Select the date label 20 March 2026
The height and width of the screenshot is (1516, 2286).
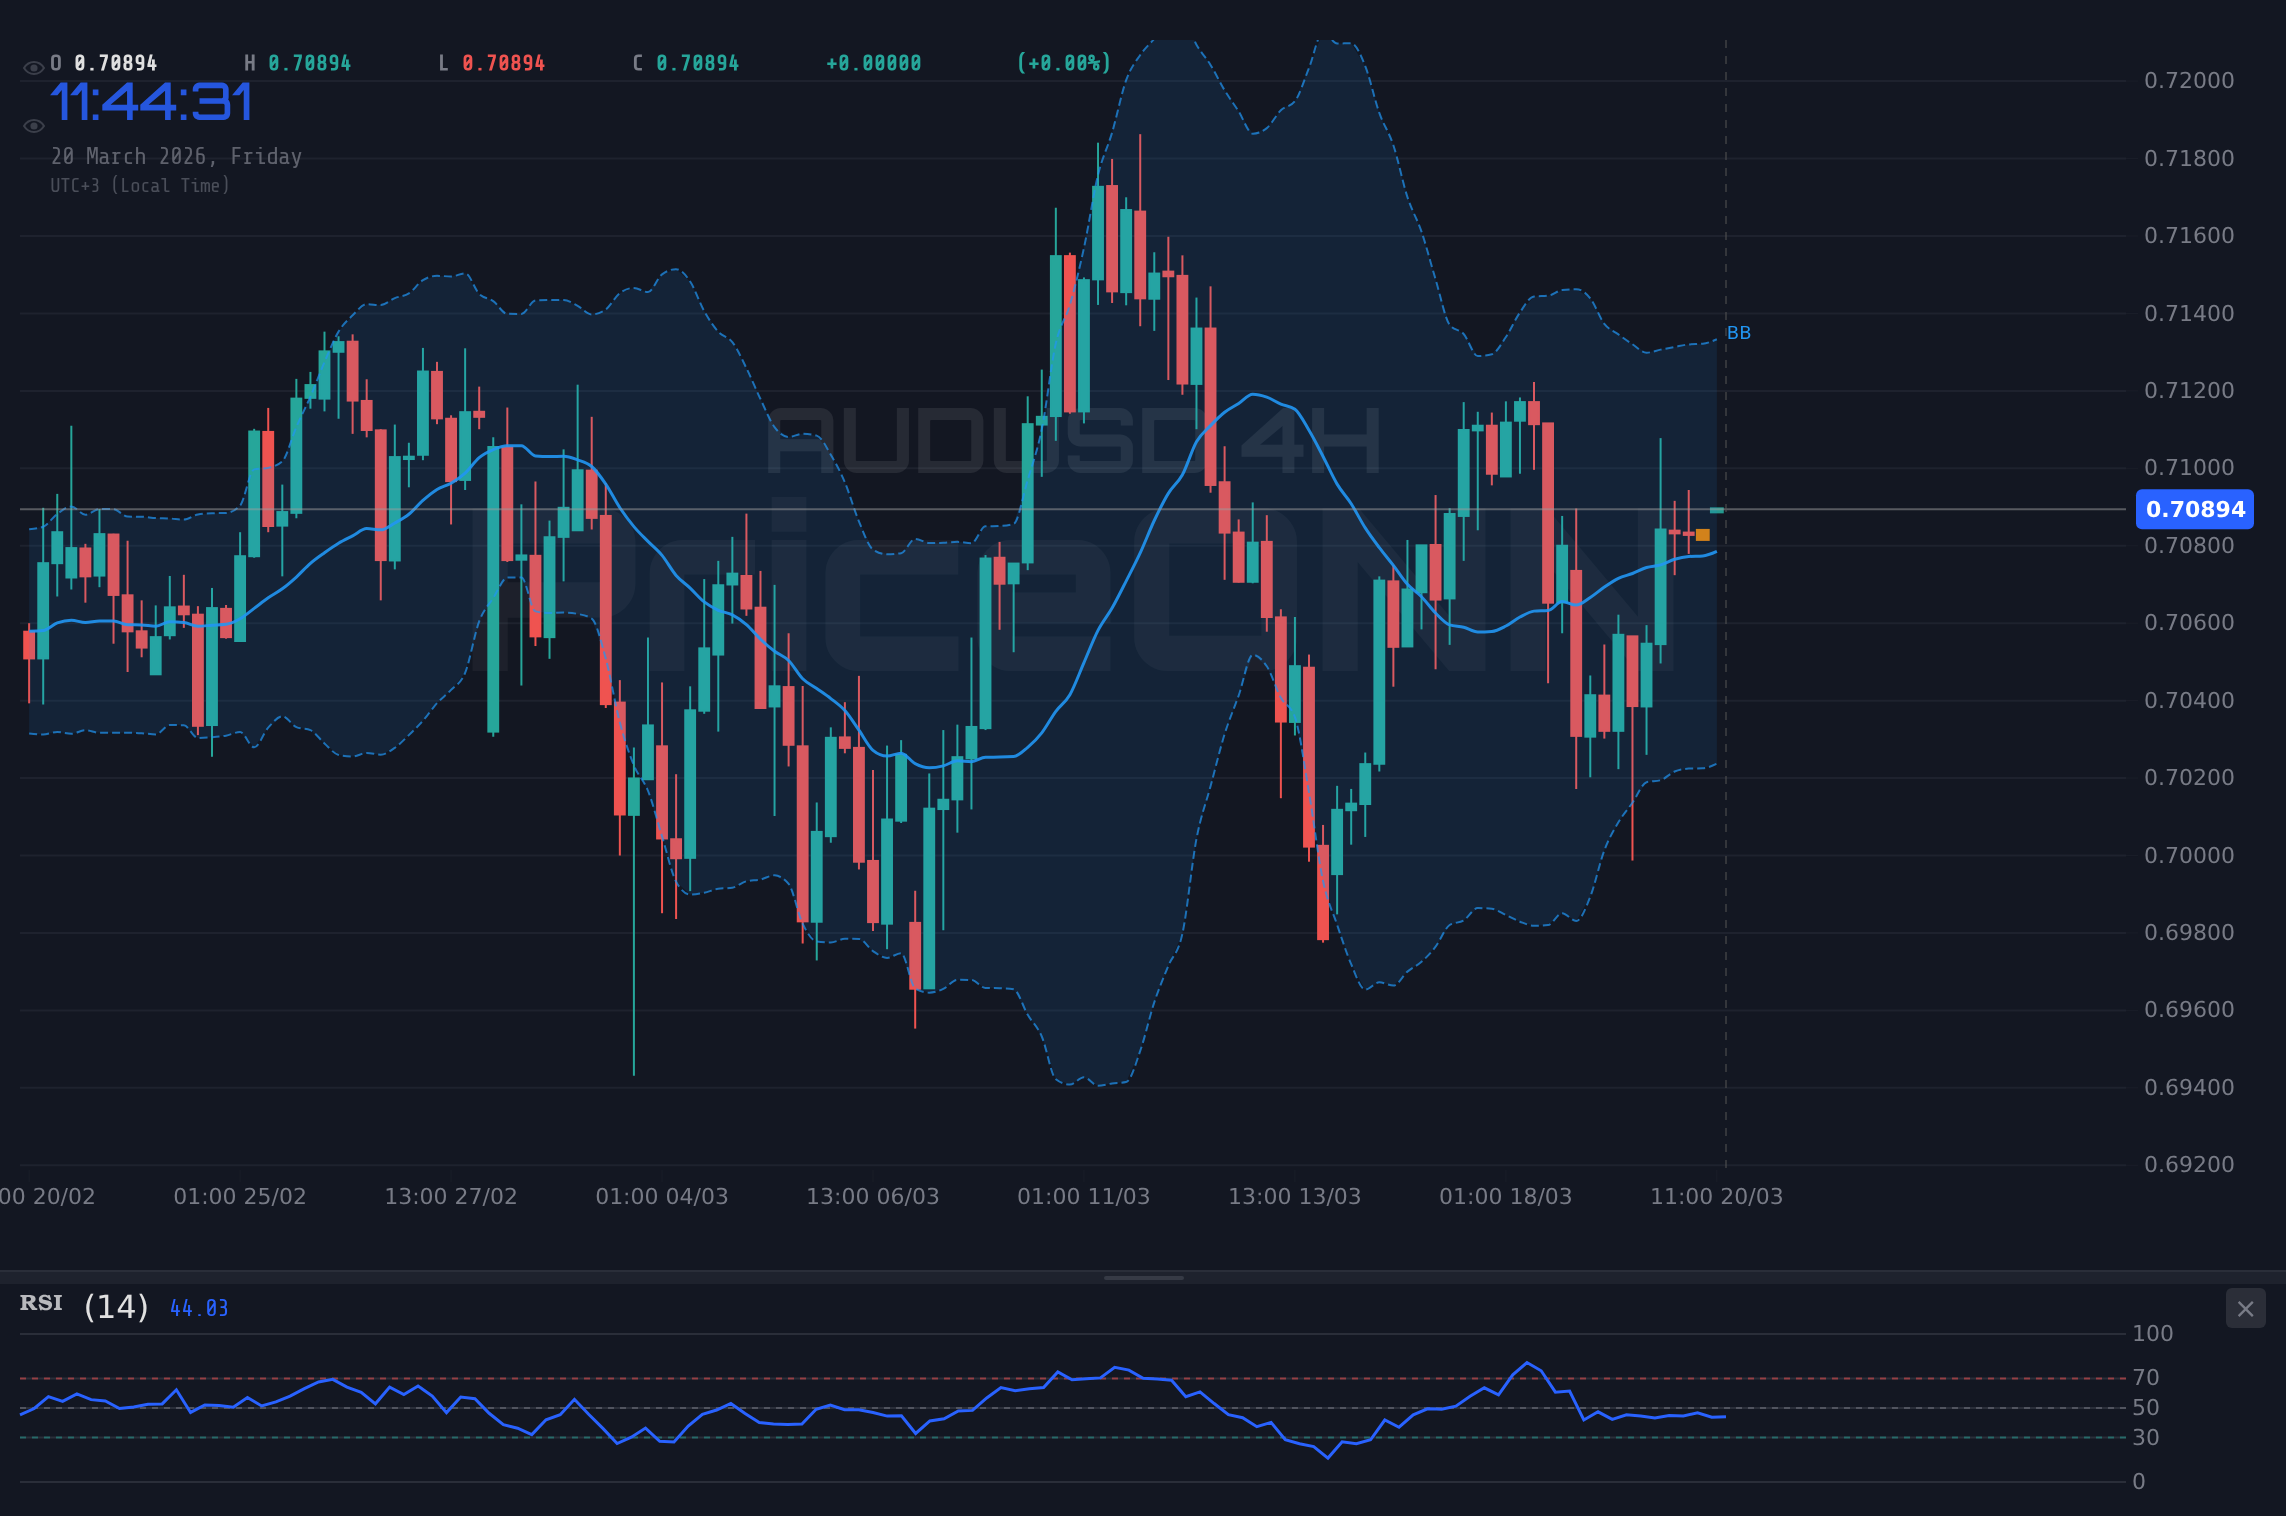coord(177,156)
